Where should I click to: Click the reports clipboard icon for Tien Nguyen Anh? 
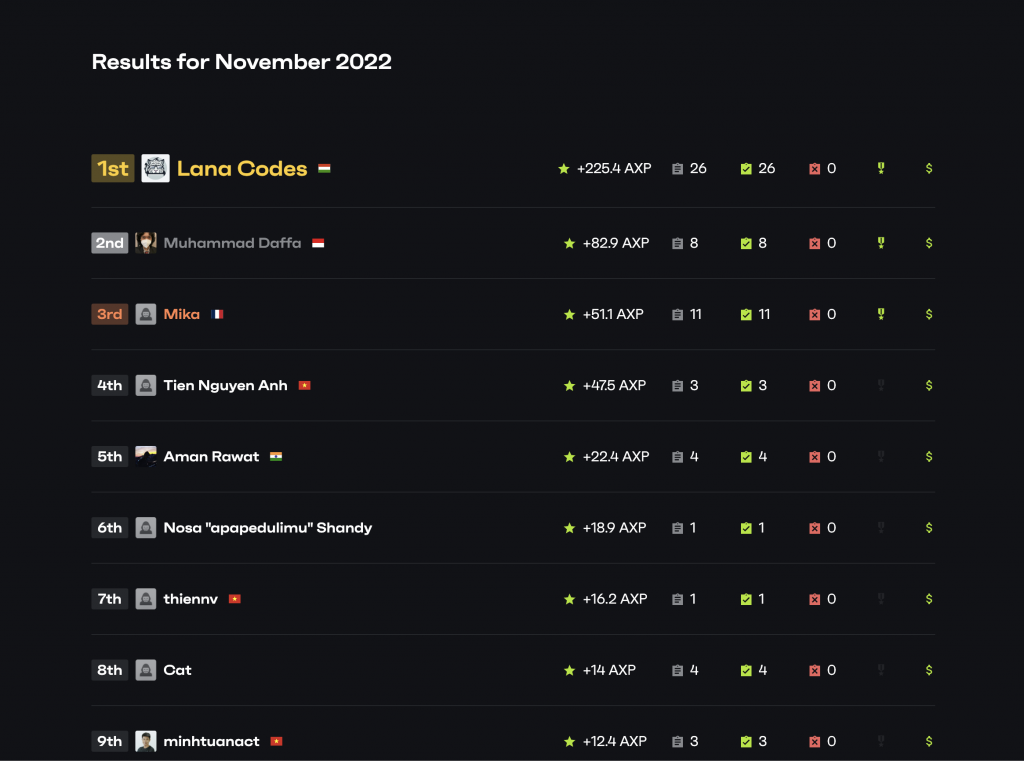678,386
